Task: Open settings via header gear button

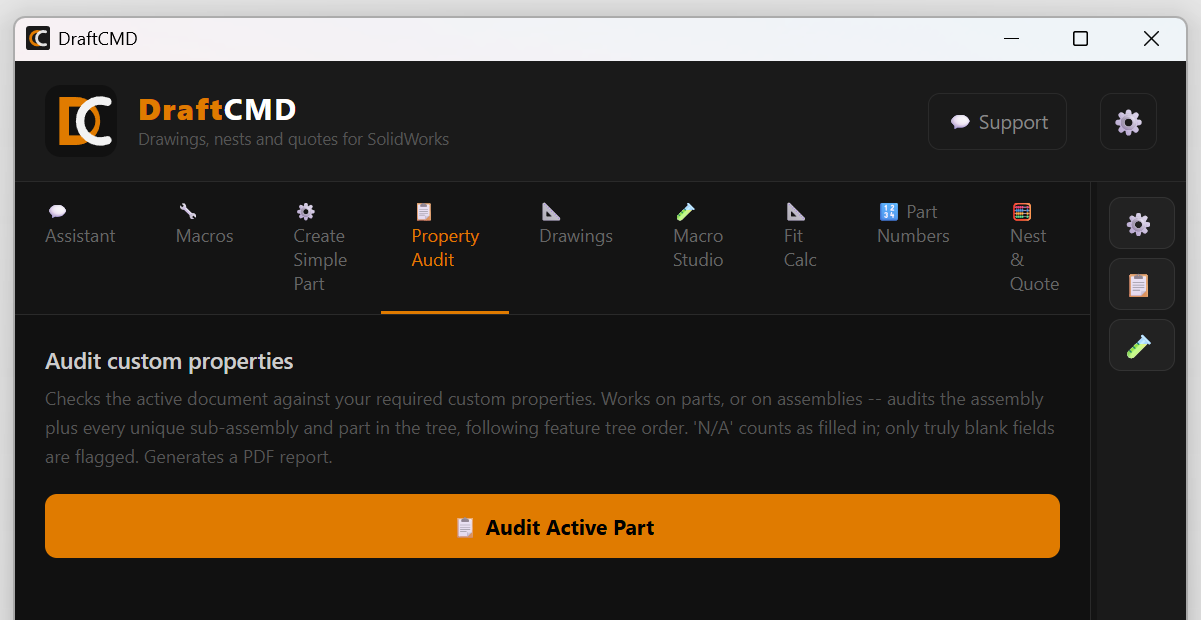Action: pyautogui.click(x=1128, y=122)
